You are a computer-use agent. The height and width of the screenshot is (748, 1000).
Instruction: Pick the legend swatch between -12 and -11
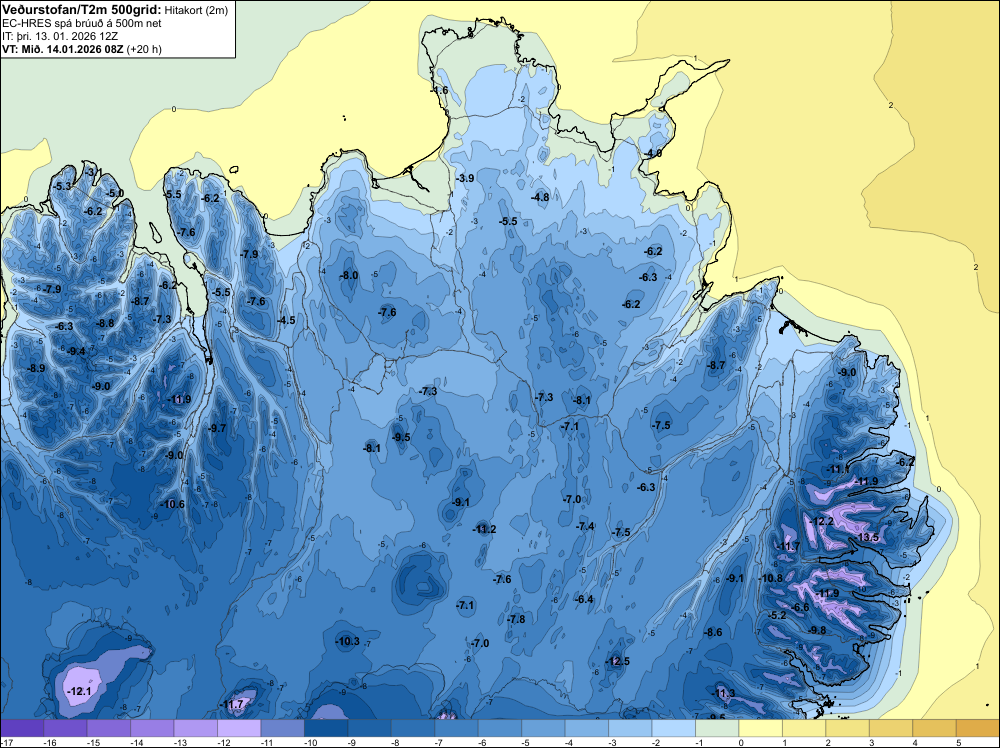(x=239, y=728)
